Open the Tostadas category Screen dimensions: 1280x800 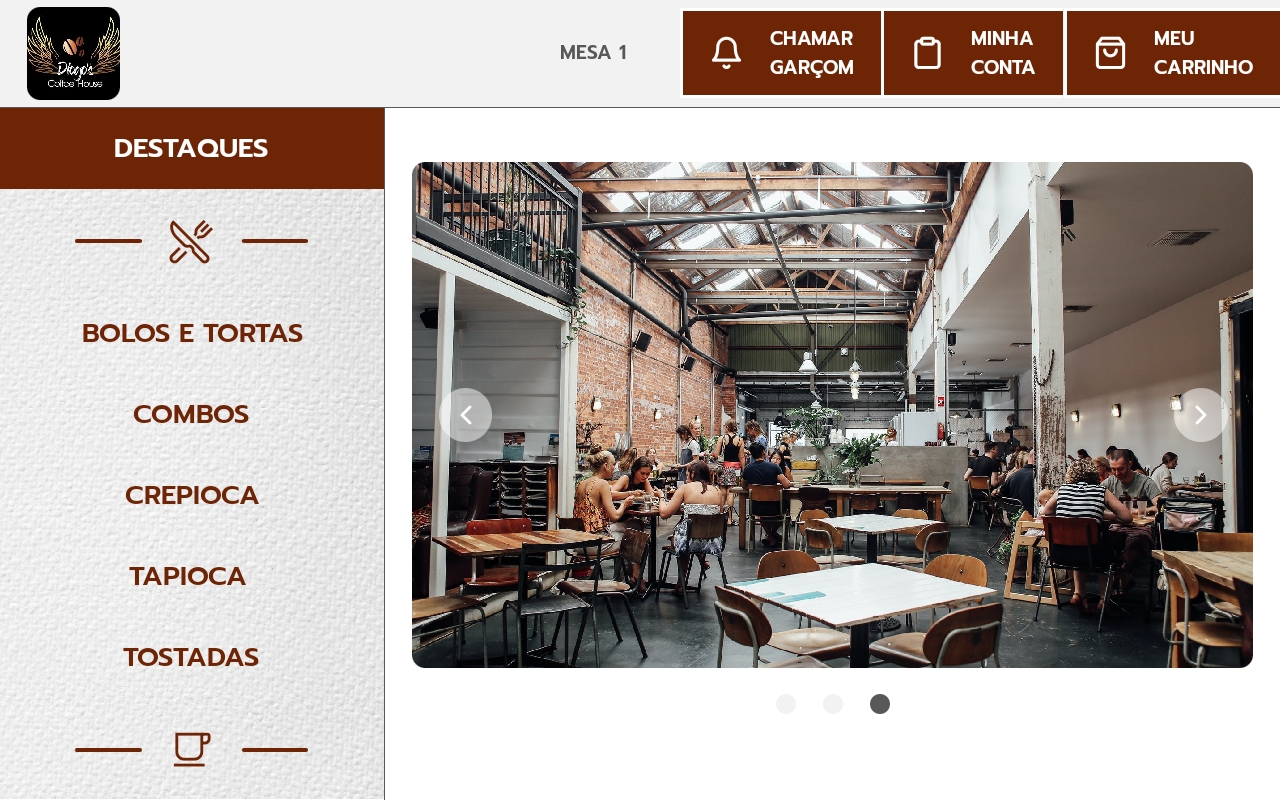pos(191,657)
